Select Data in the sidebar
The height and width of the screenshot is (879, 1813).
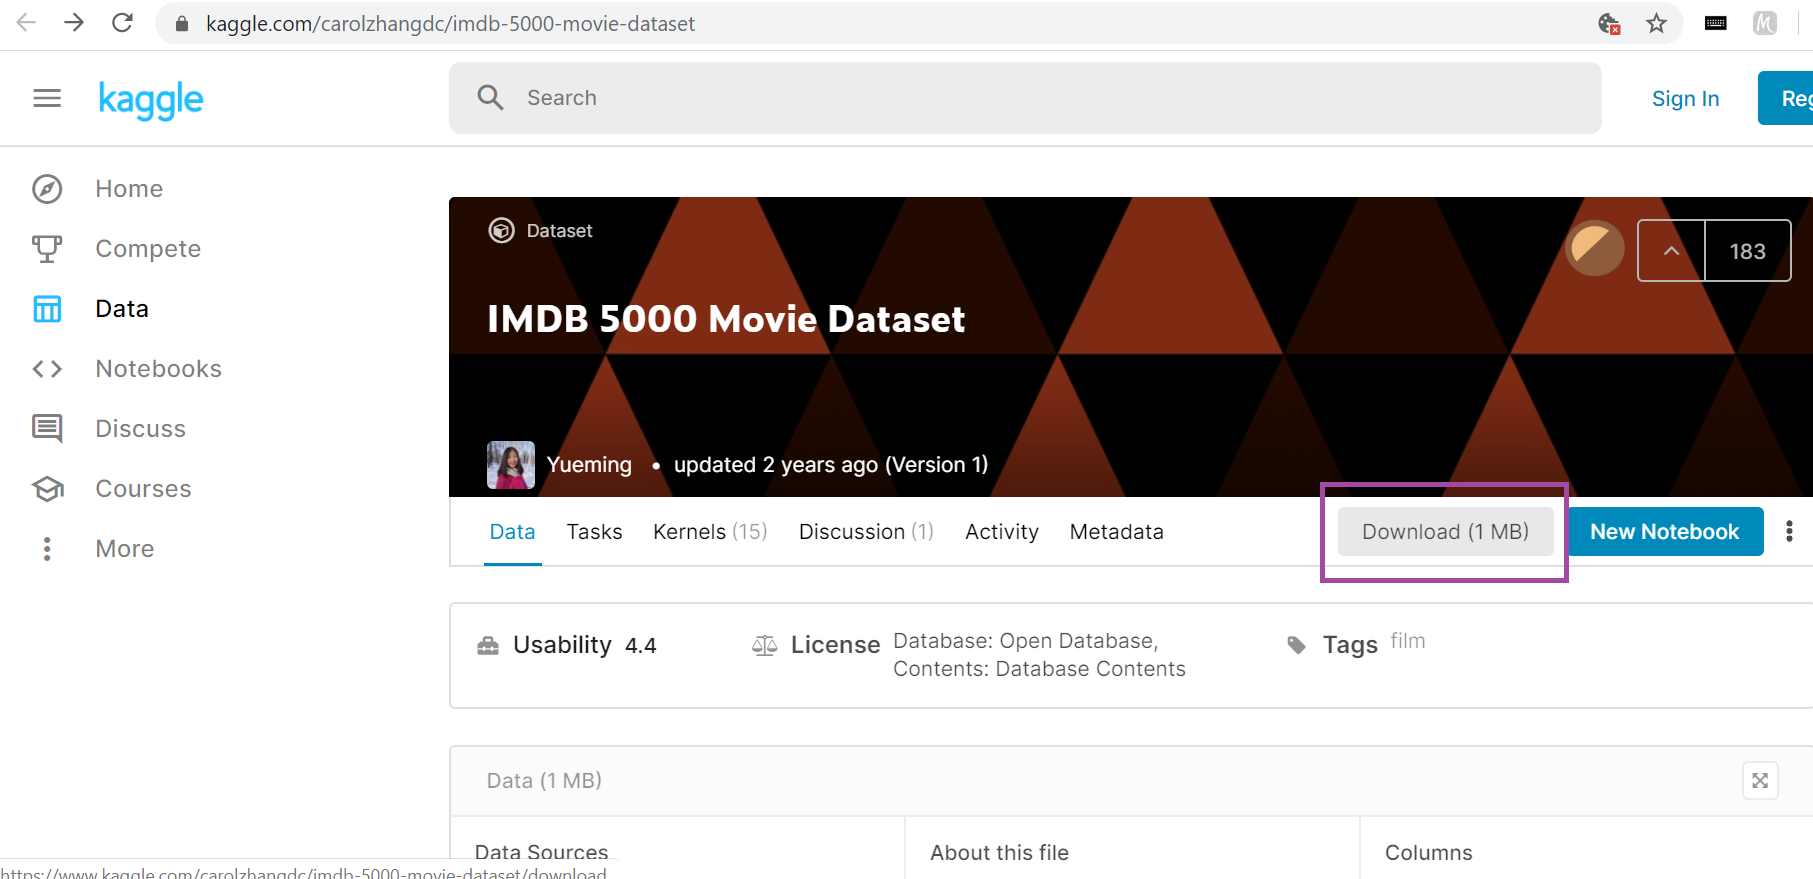pos(122,309)
